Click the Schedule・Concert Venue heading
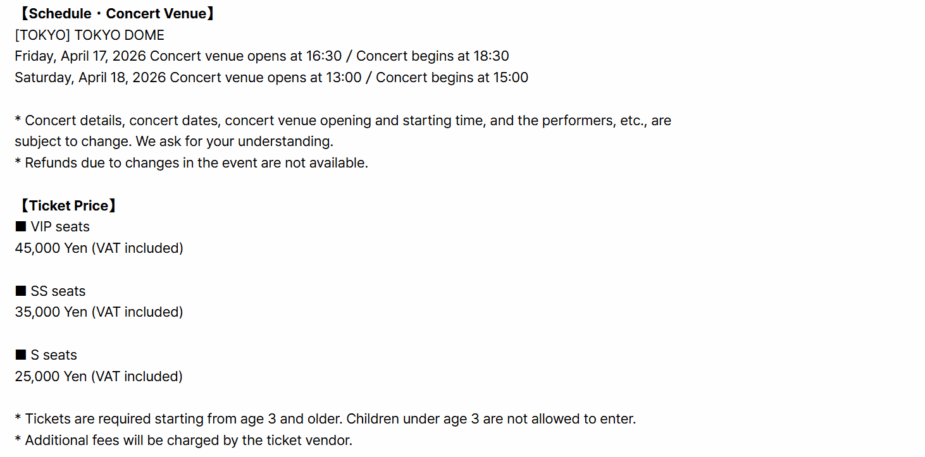 point(117,14)
